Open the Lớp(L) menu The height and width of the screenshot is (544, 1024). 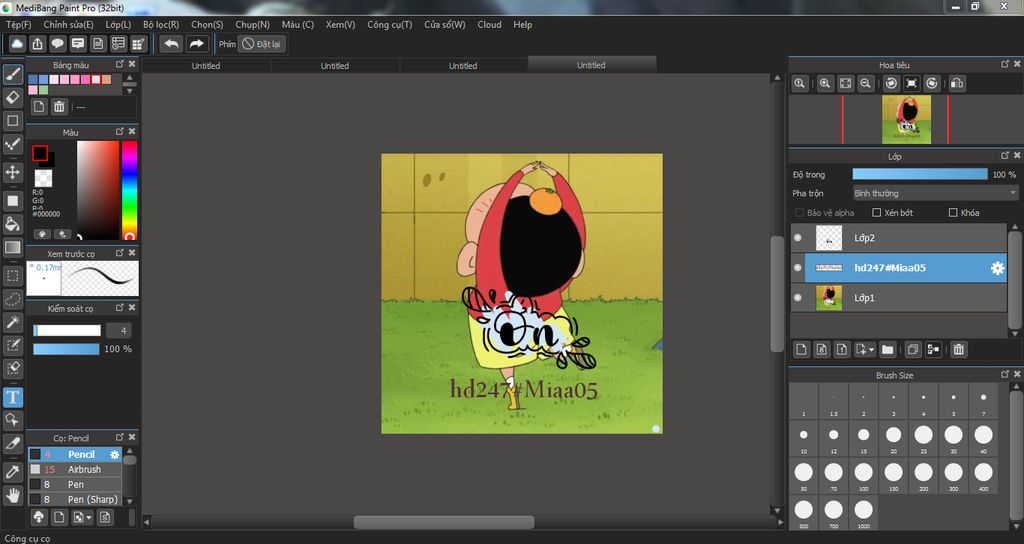[118, 25]
